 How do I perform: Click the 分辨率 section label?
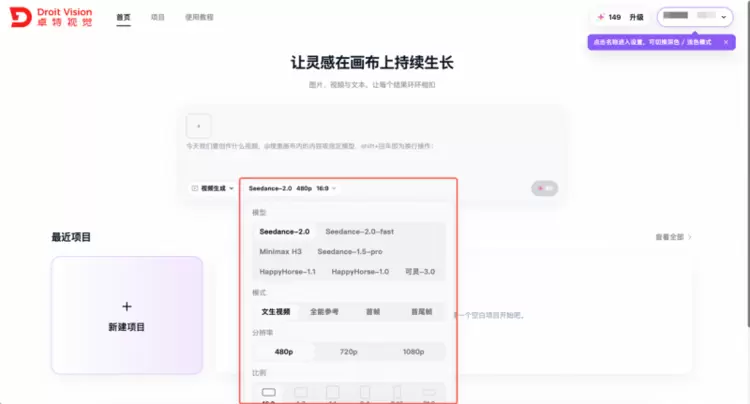pyautogui.click(x=263, y=332)
